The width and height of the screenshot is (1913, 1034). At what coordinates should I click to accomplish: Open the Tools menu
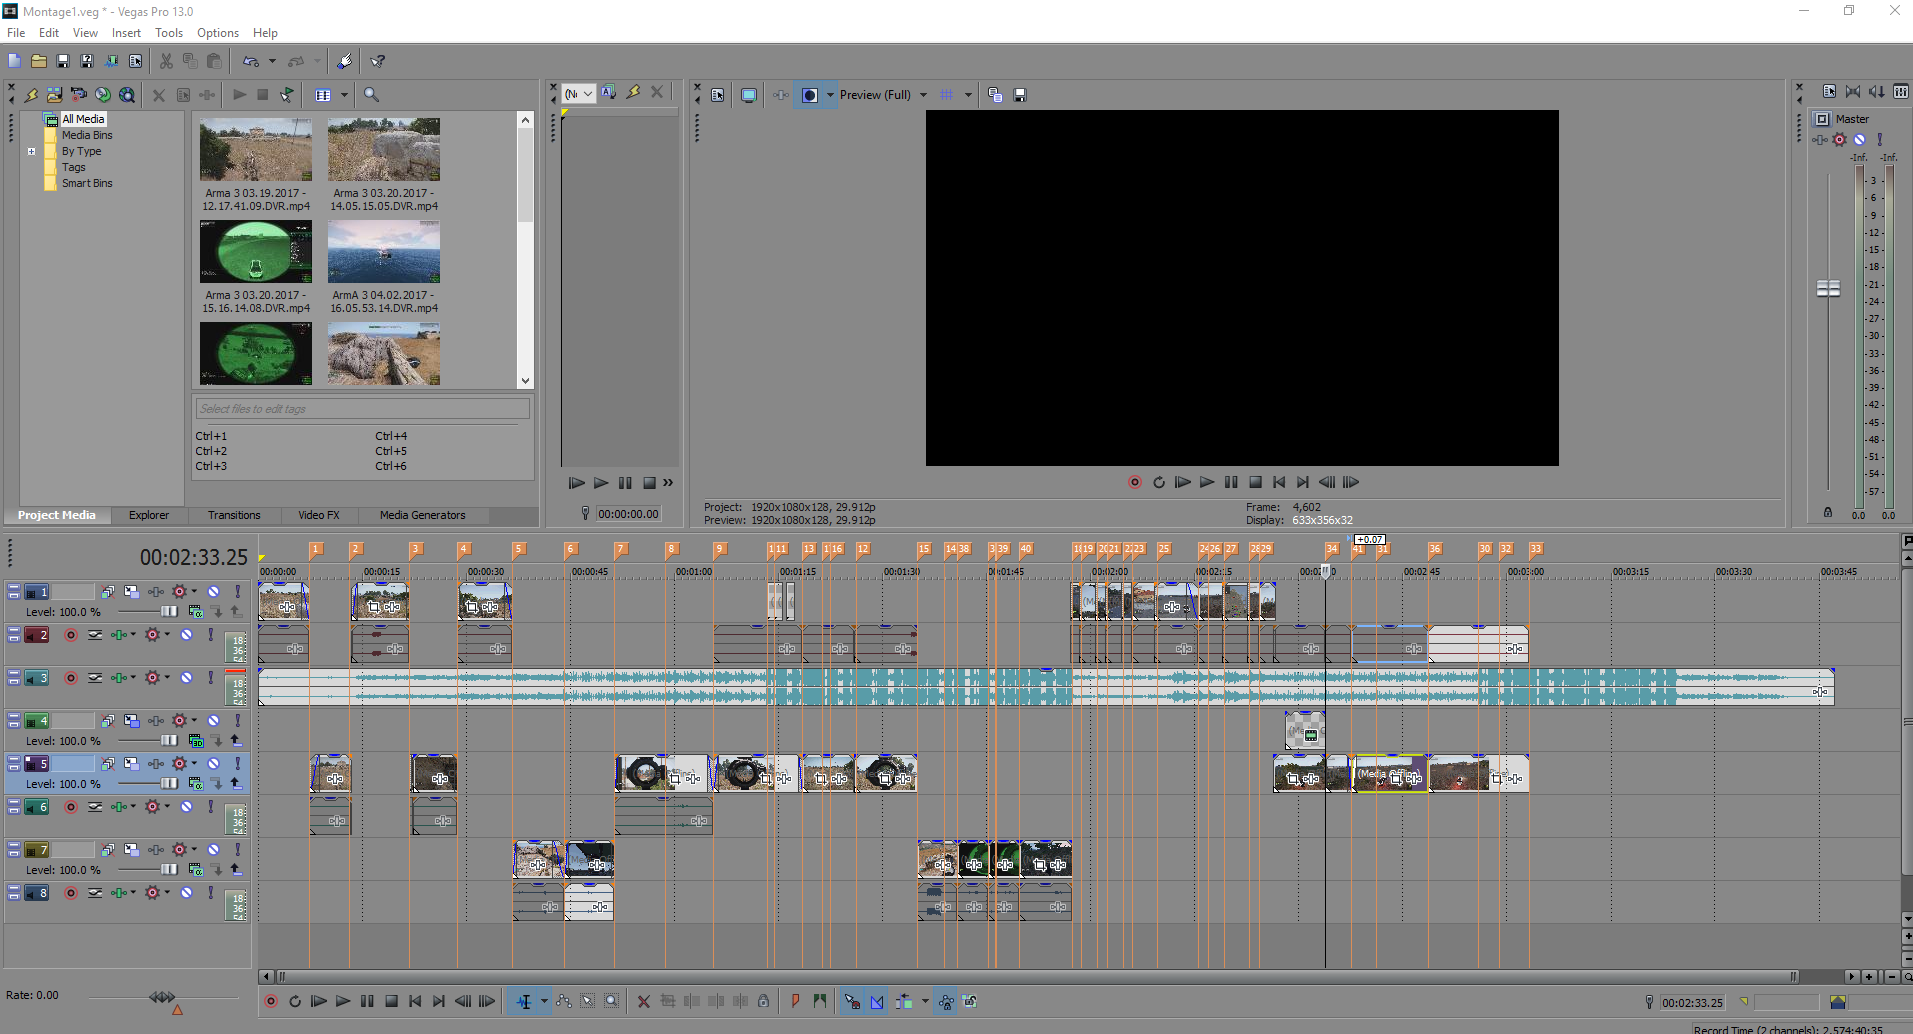pyautogui.click(x=169, y=33)
